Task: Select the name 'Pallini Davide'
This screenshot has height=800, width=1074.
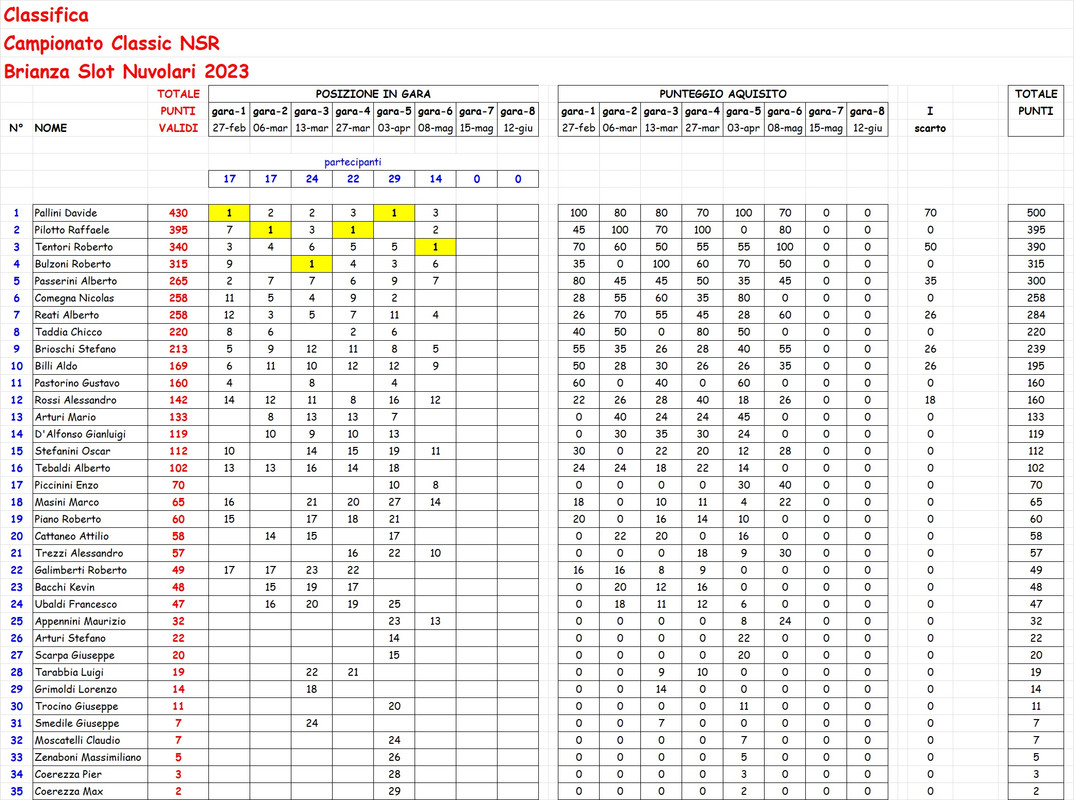Action: pyautogui.click(x=66, y=213)
